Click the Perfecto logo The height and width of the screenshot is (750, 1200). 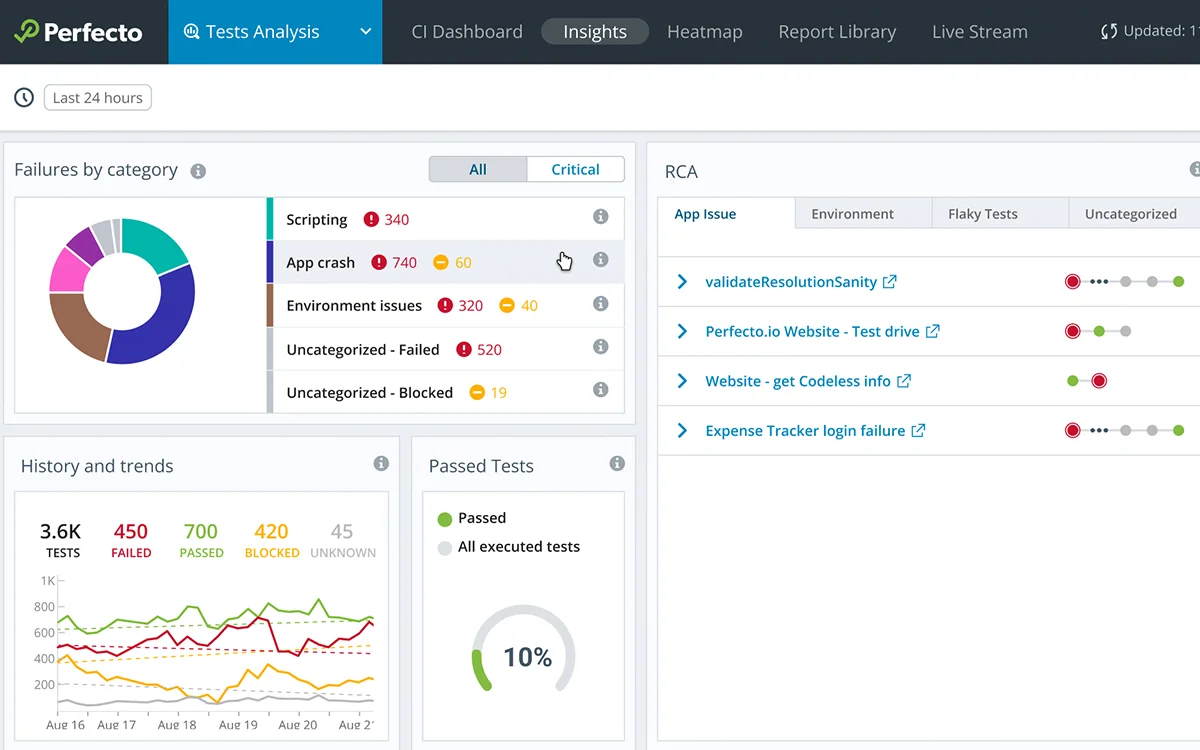[78, 32]
